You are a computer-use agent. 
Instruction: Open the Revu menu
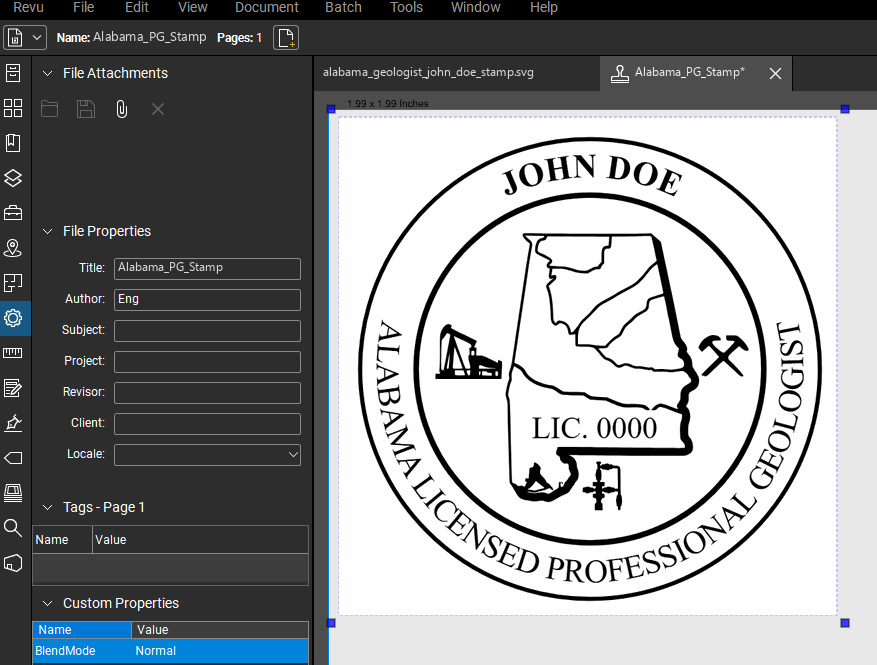[28, 7]
